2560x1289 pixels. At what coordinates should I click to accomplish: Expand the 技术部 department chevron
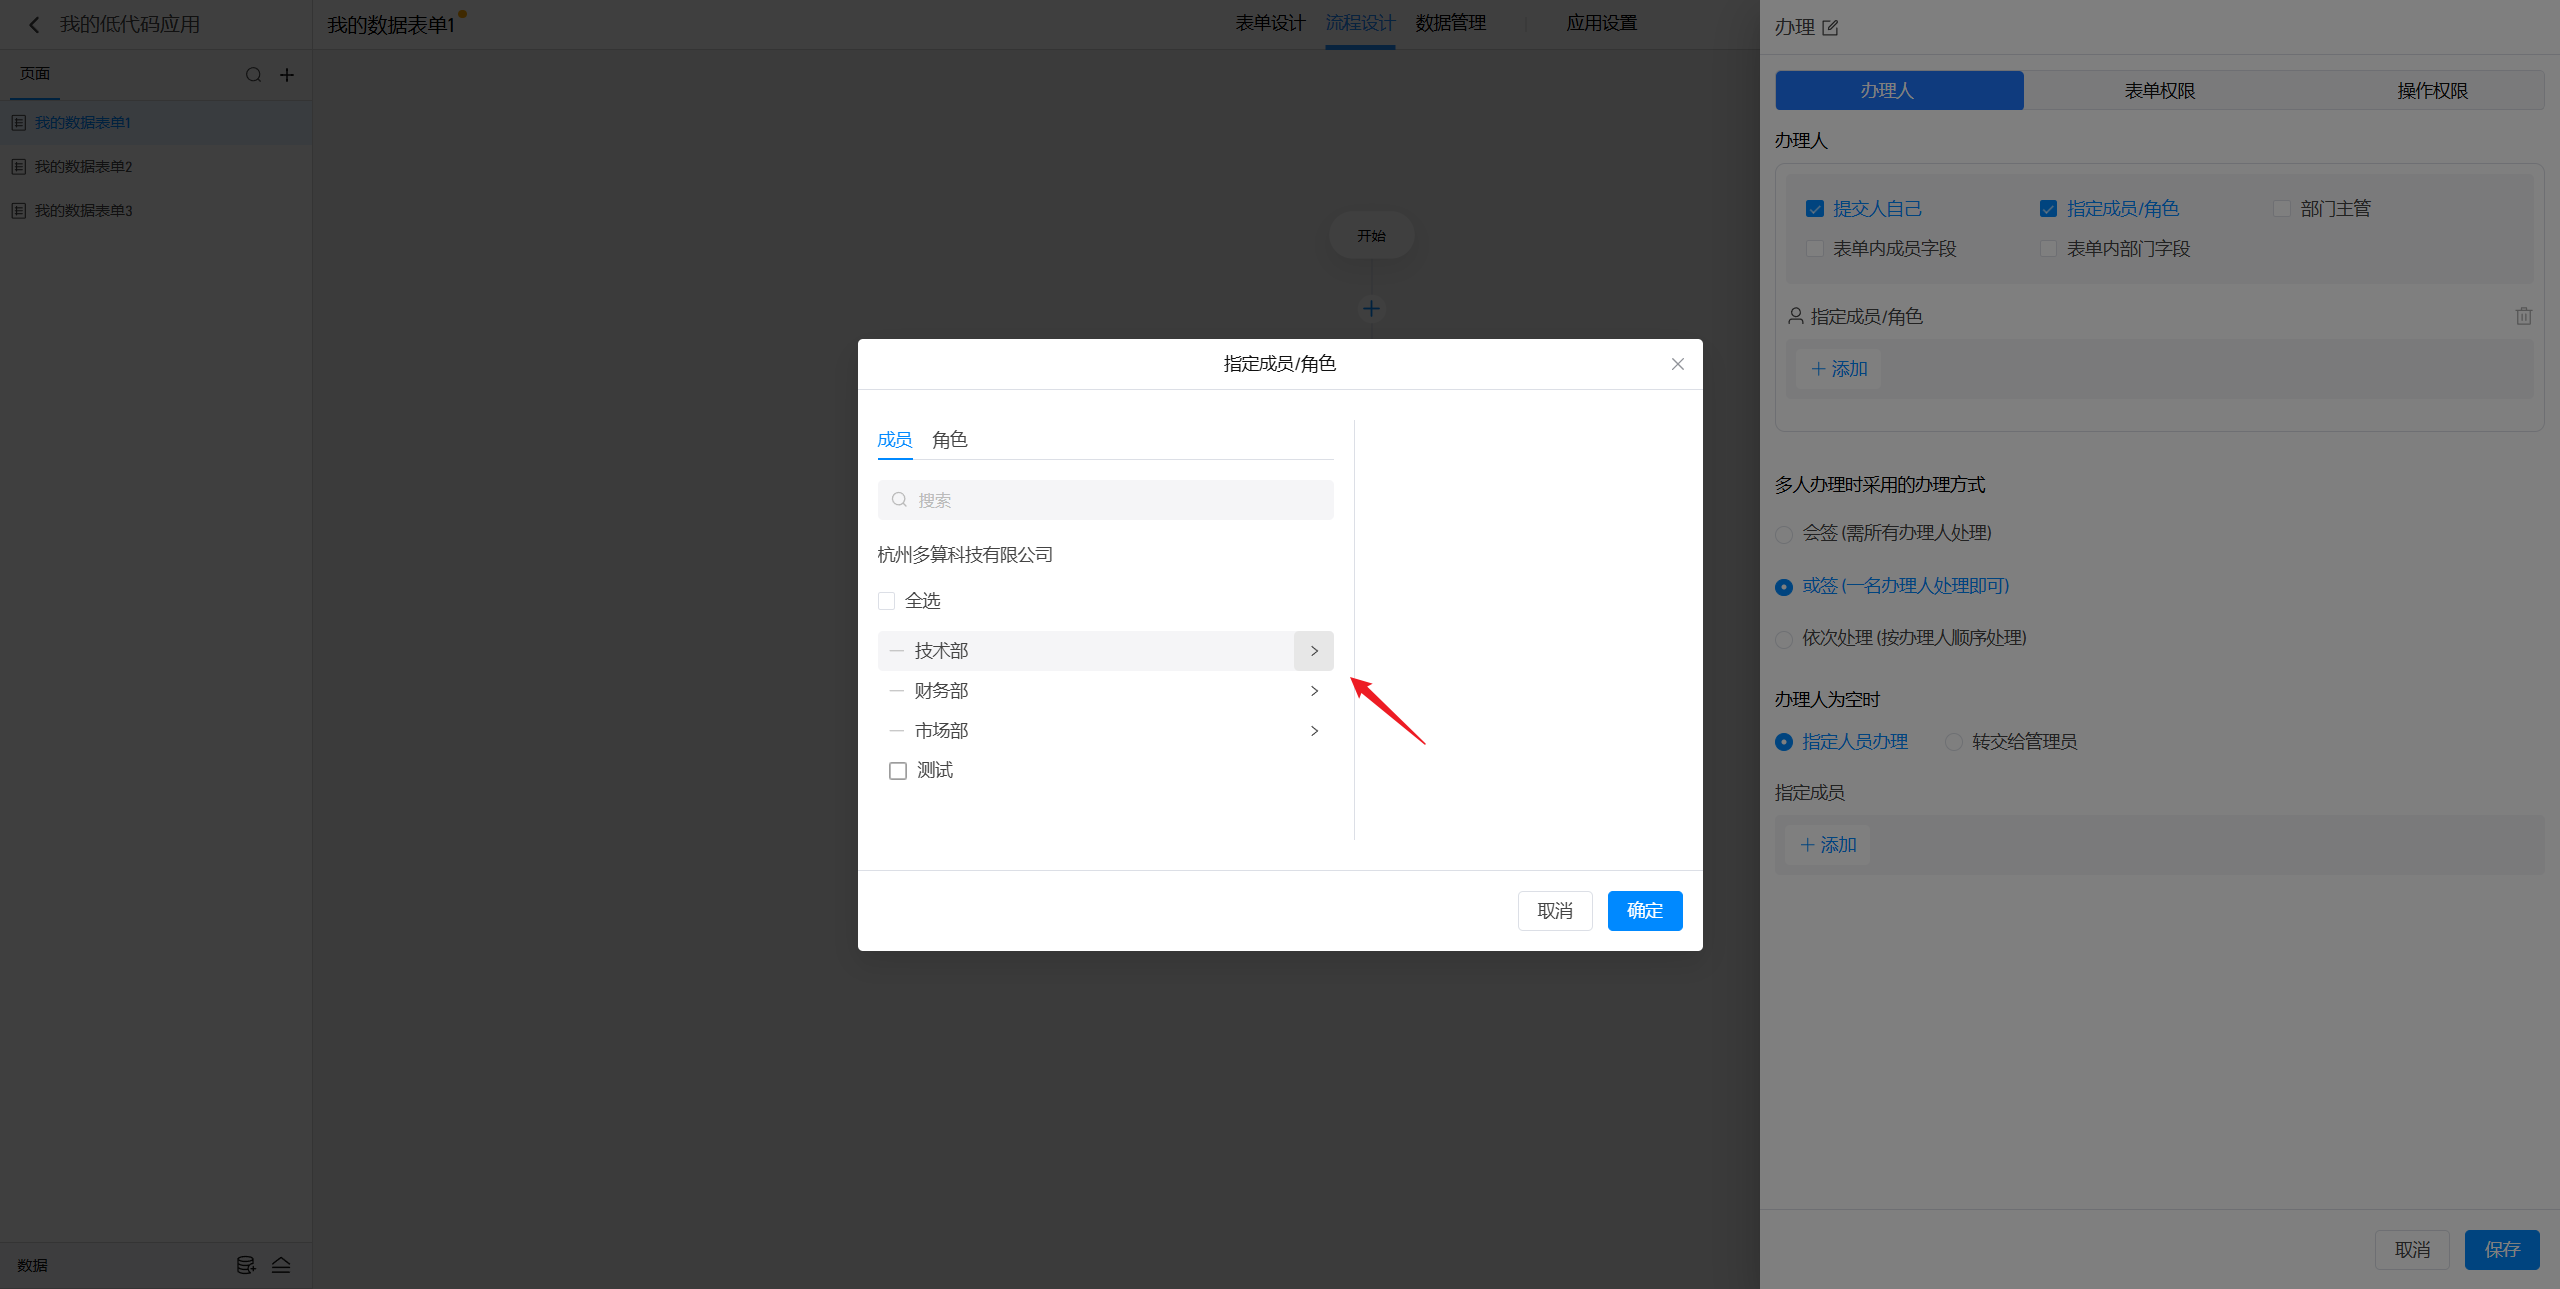(x=1314, y=651)
